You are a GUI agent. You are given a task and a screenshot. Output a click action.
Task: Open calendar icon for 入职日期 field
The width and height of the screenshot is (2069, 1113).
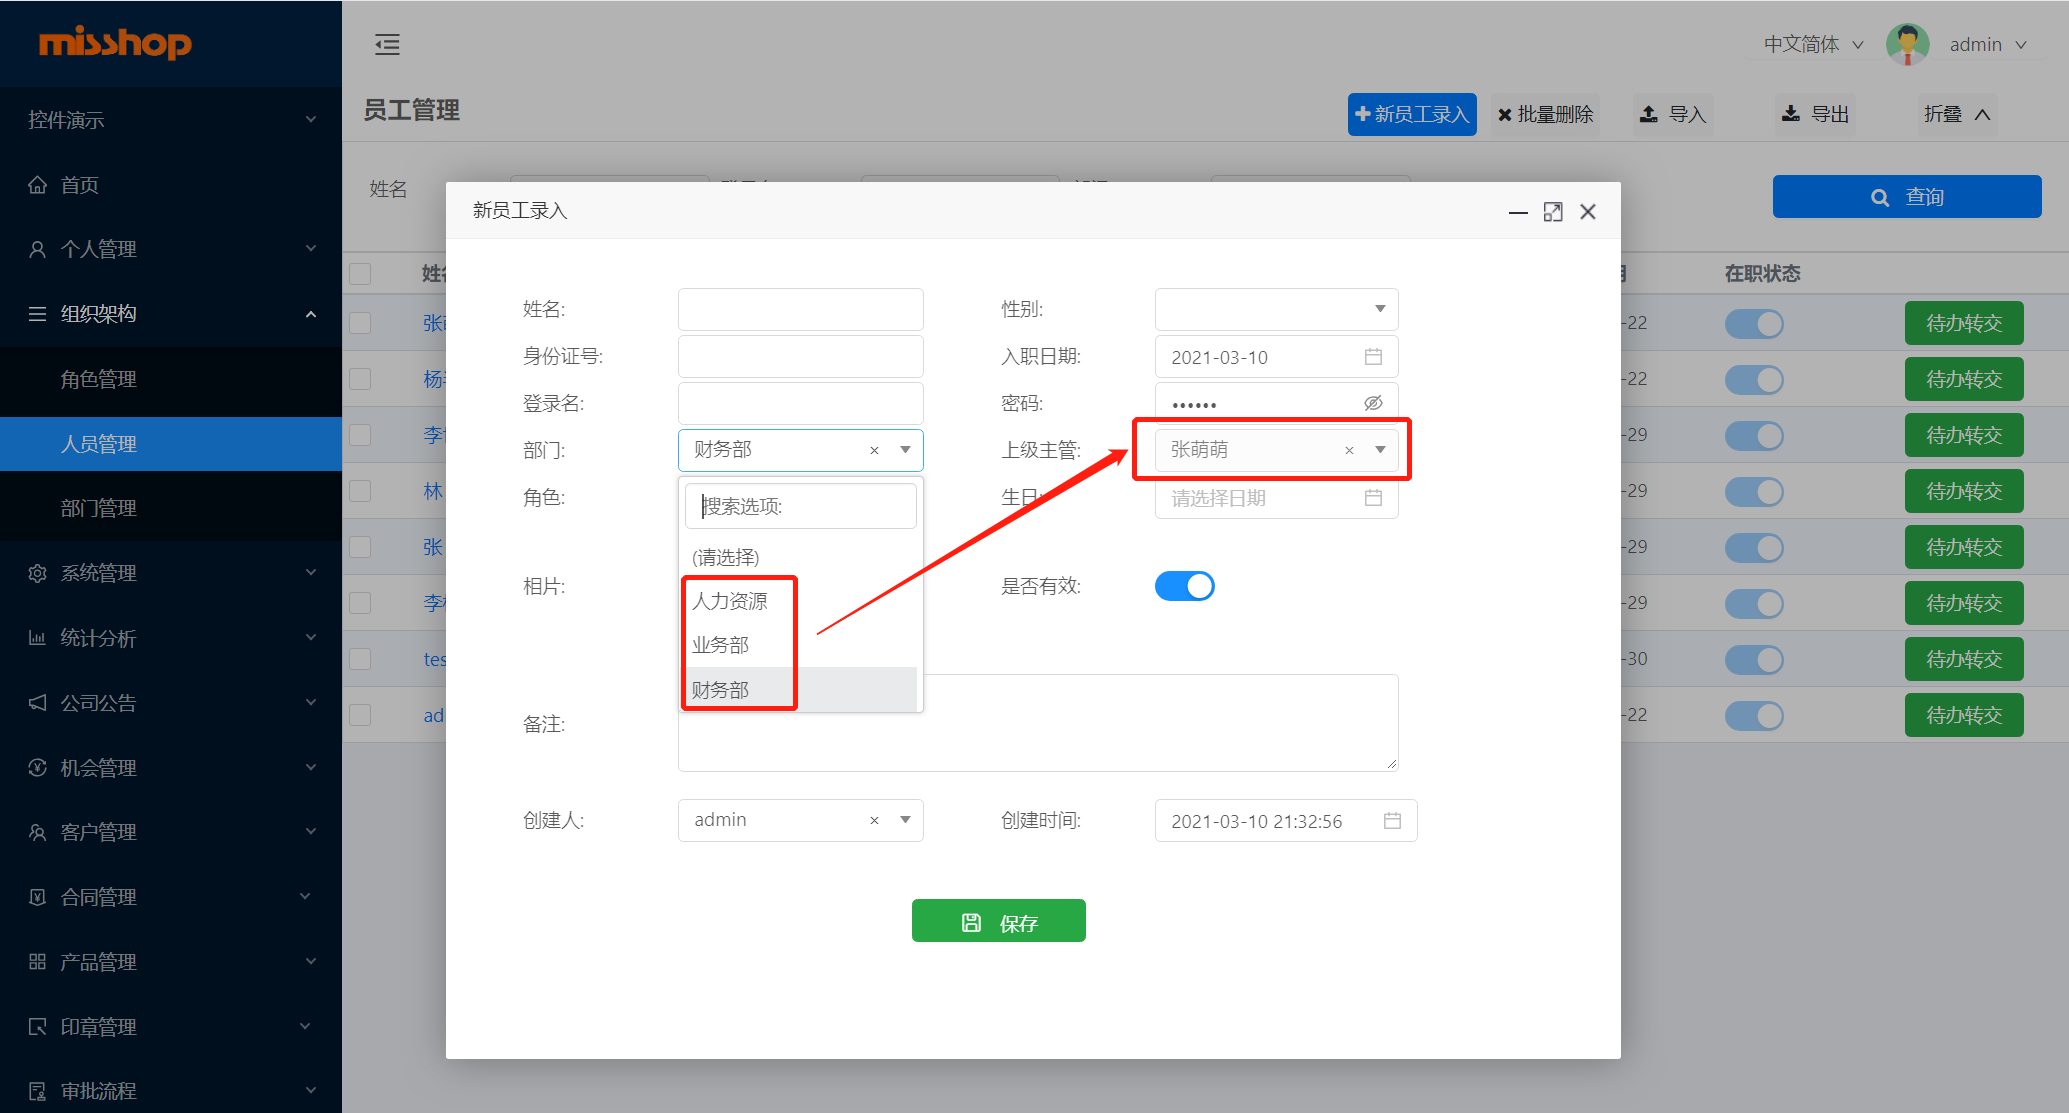point(1373,357)
